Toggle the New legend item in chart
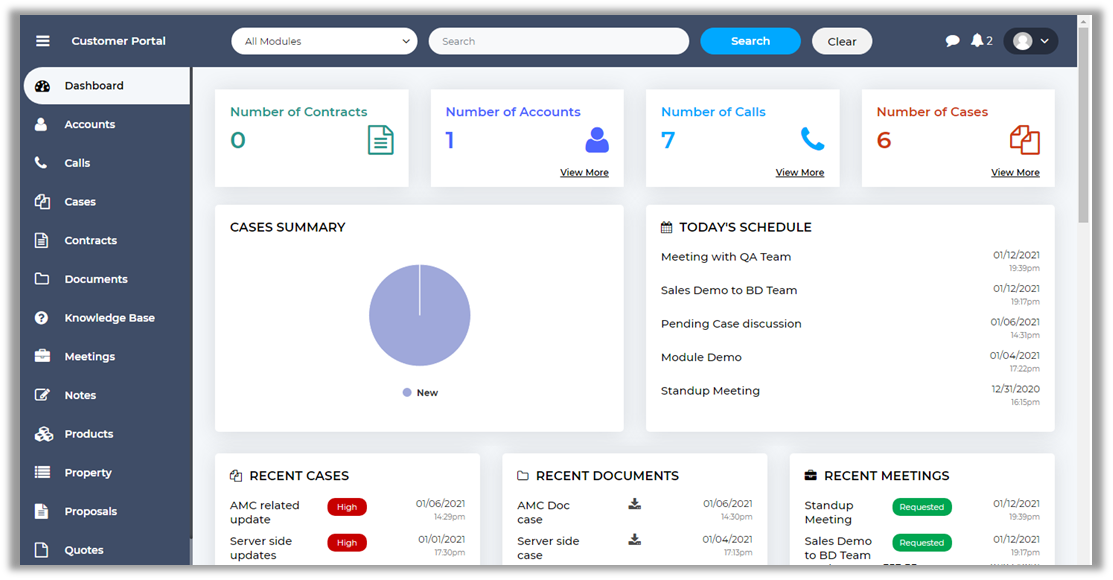Image resolution: width=1113 pixels, height=580 pixels. (420, 393)
